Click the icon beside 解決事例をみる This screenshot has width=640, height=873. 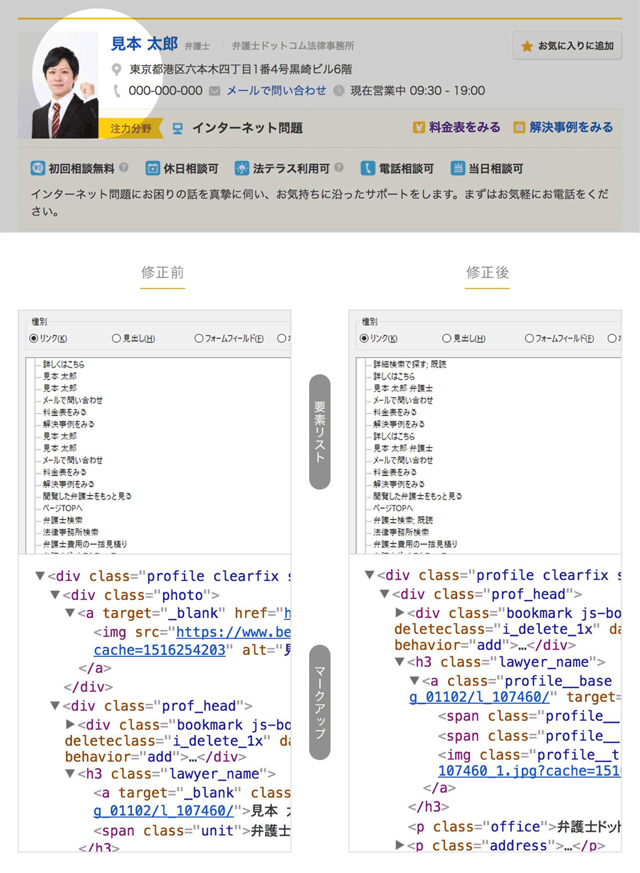coord(519,128)
